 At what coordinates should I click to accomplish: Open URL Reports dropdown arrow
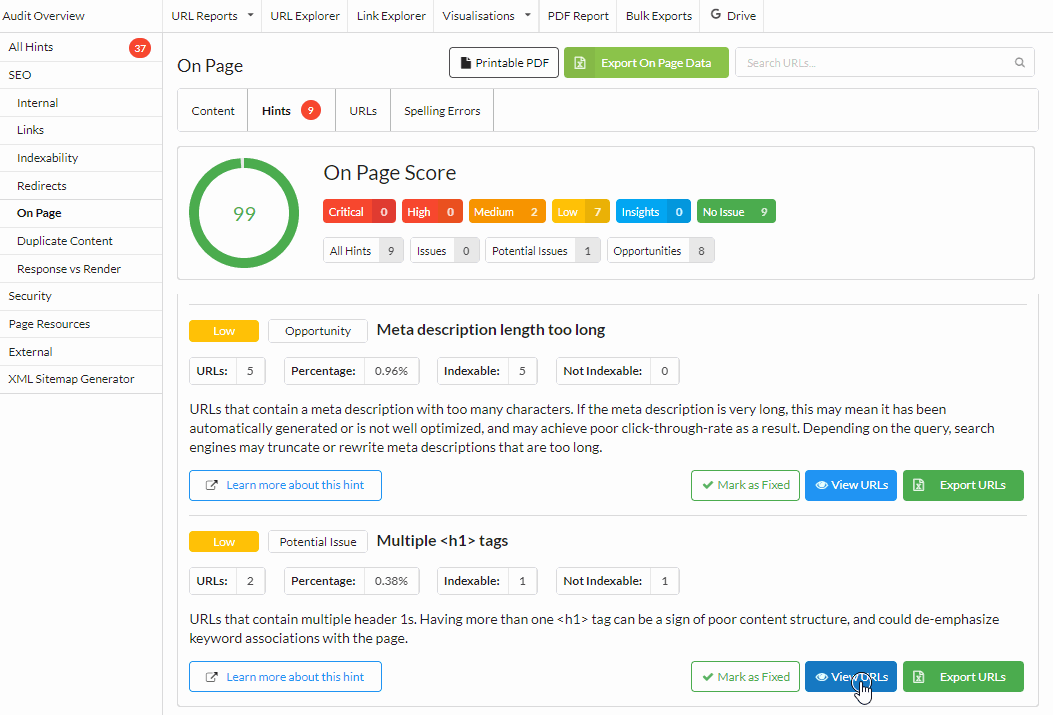[x=250, y=15]
